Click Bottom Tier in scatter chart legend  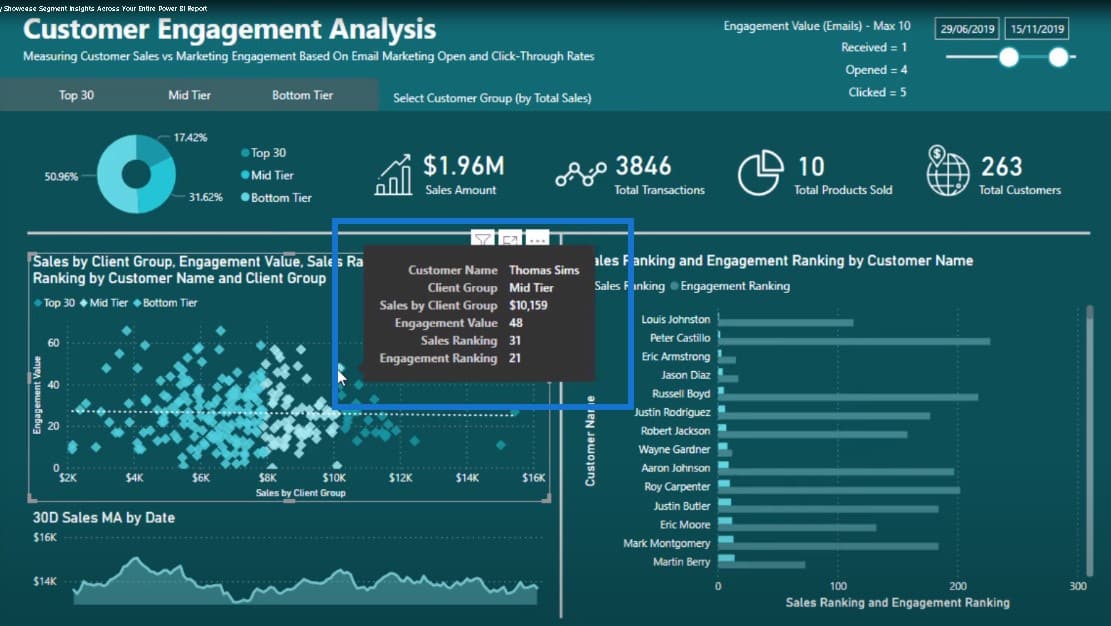tap(166, 303)
